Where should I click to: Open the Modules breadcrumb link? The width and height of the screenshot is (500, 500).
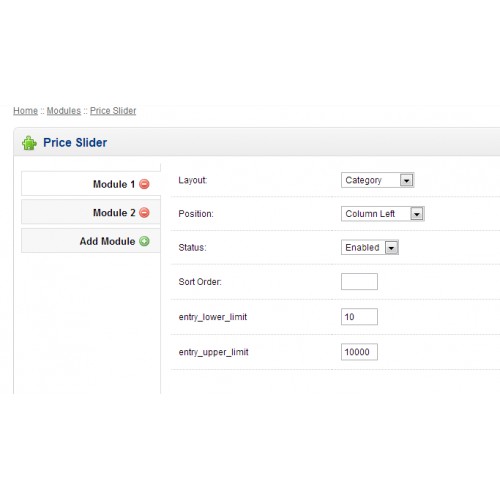coord(64,111)
